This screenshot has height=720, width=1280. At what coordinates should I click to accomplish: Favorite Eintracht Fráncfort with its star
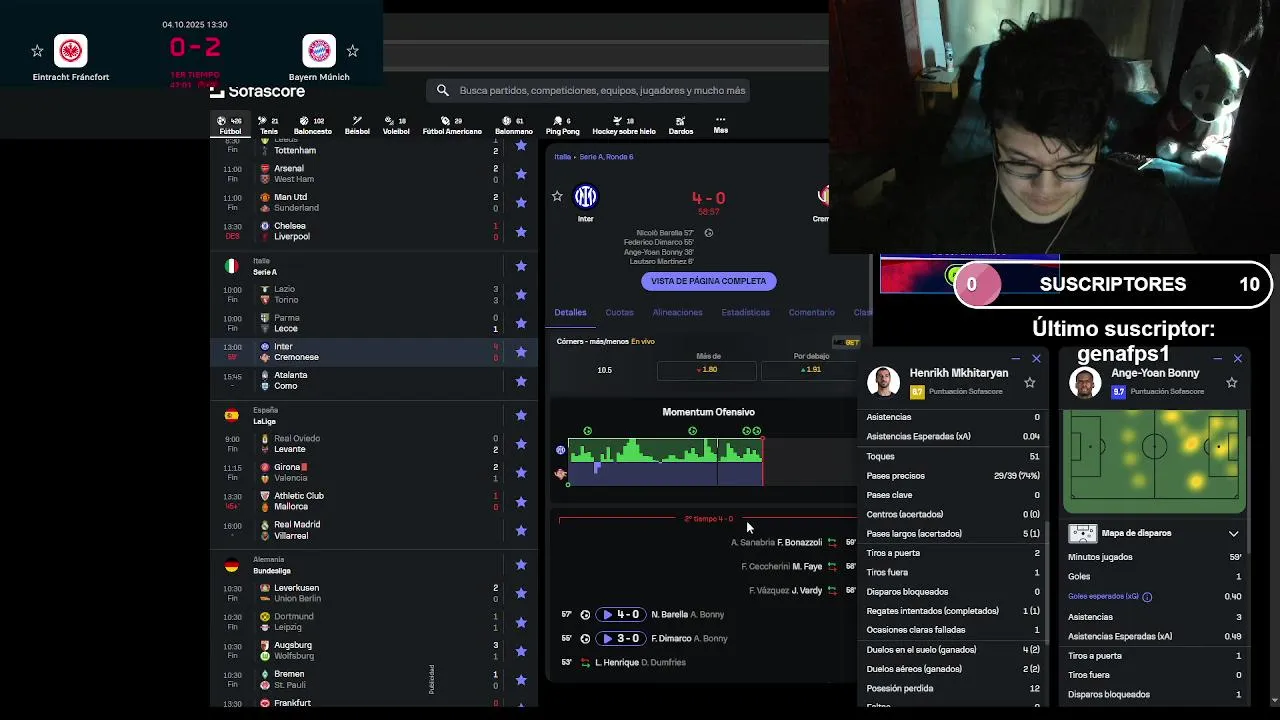[x=37, y=50]
